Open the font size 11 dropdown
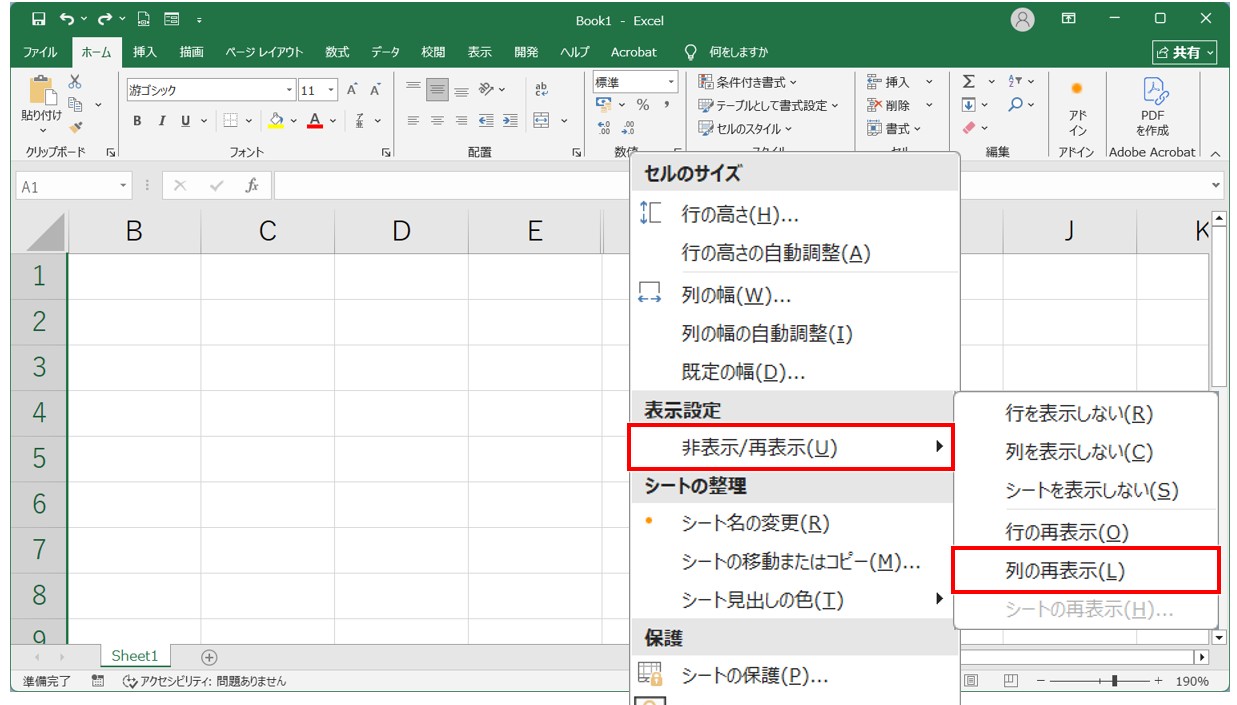This screenshot has width=1237, height=705. point(332,90)
